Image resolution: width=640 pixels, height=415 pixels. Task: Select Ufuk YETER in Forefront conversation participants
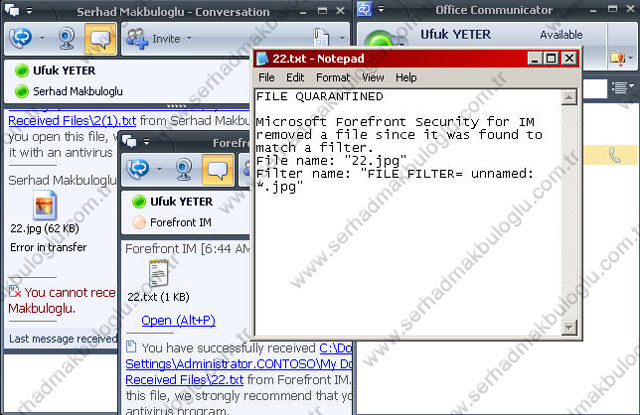pyautogui.click(x=181, y=202)
